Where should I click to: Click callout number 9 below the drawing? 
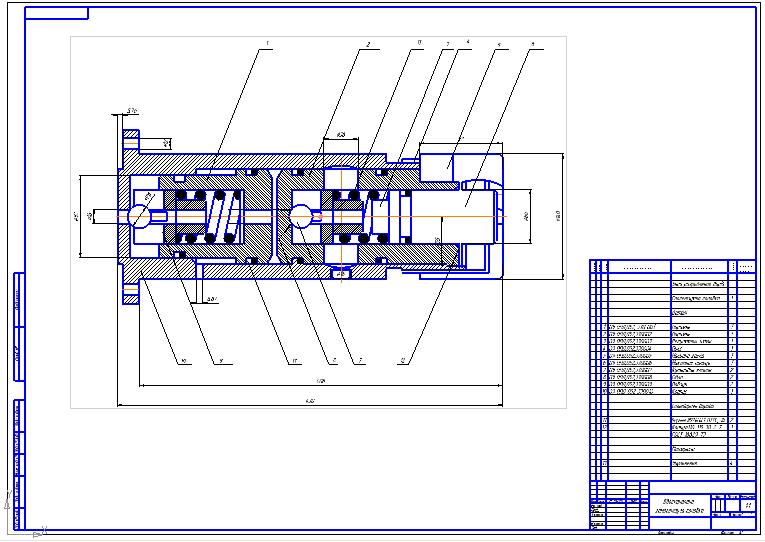tap(221, 361)
